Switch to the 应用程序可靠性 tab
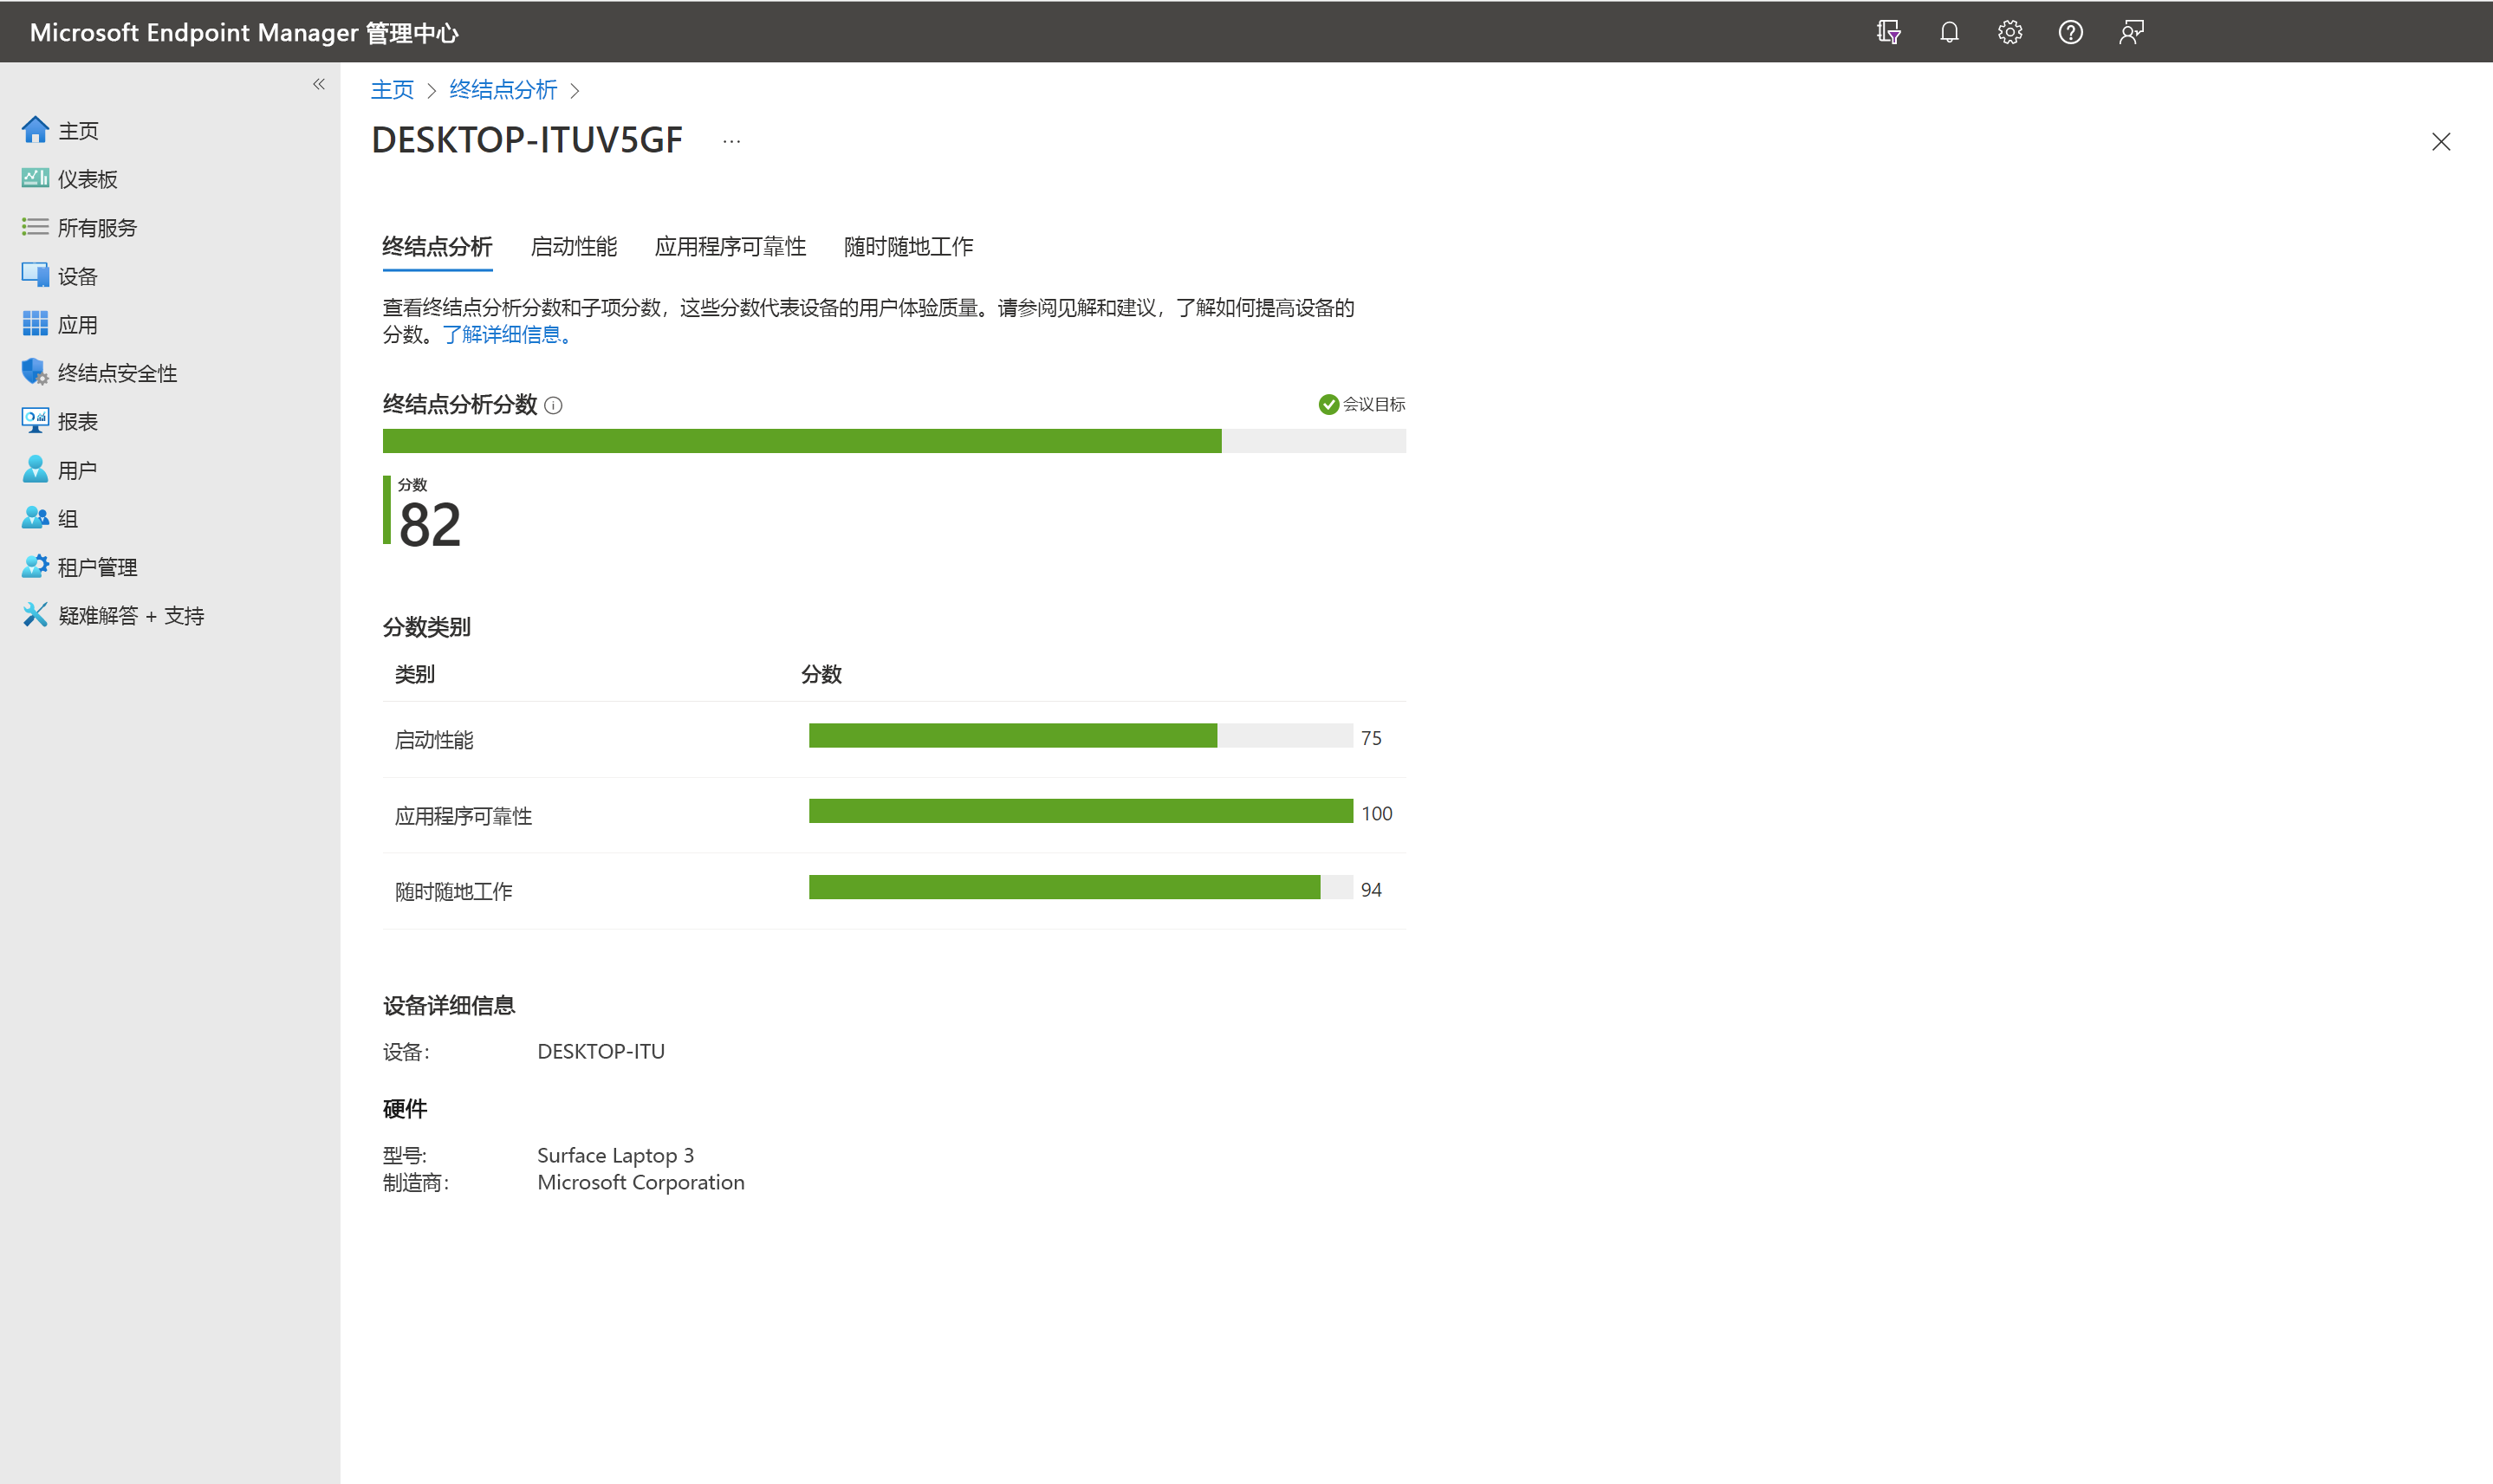This screenshot has height=1484, width=2493. (x=730, y=246)
